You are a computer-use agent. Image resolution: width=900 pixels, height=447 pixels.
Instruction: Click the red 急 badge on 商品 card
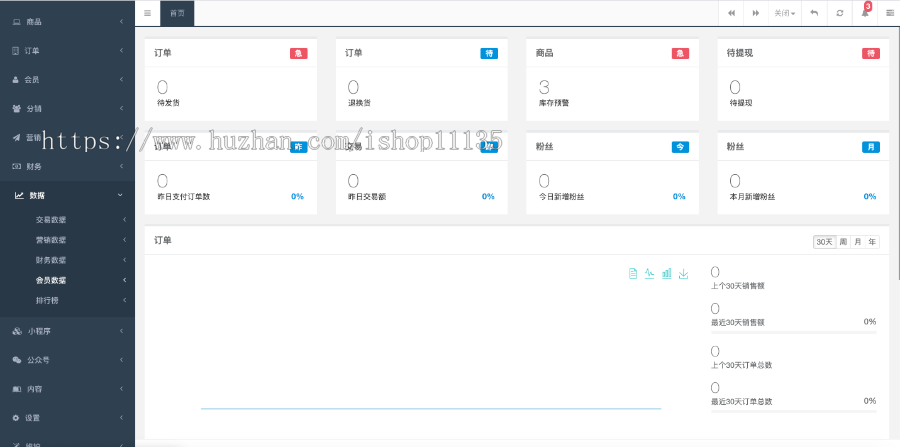click(x=680, y=53)
